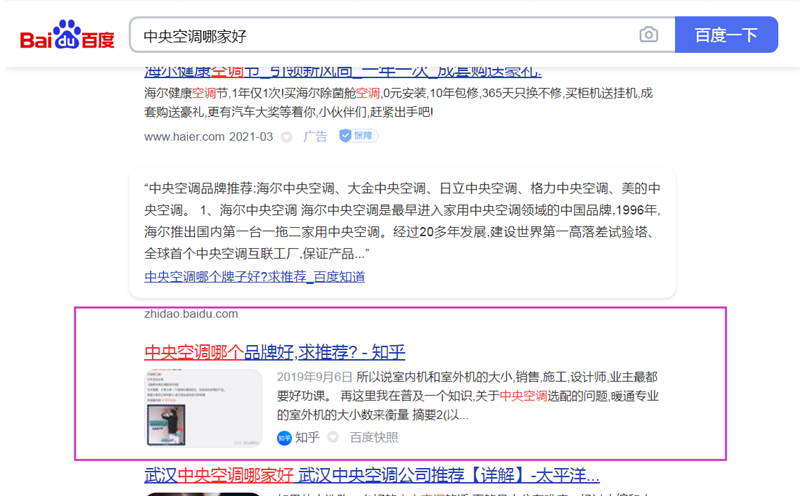The image size is (800, 496).
Task: Open the Haier 海尔健康空调节 ad title link
Action: (343, 72)
